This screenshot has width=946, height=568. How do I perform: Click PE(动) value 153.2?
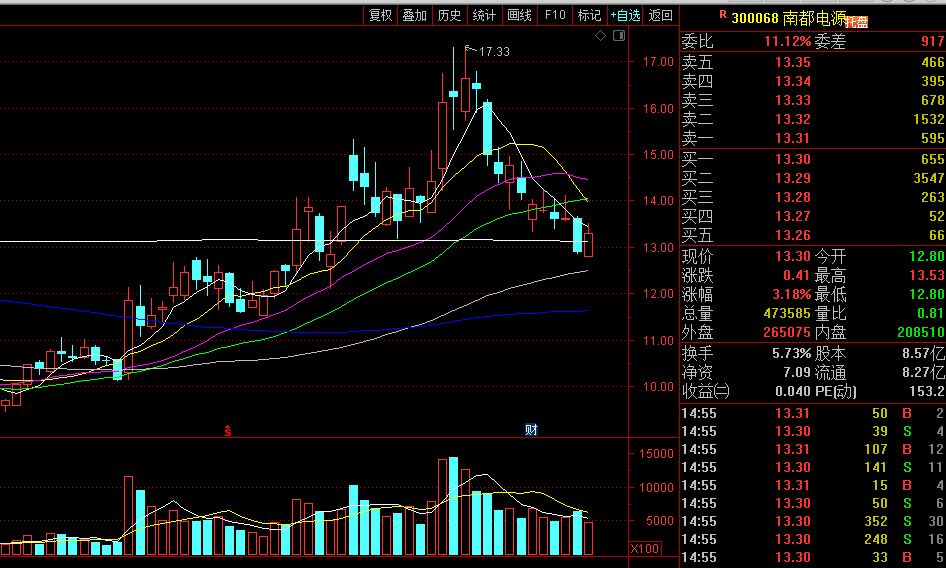point(927,391)
